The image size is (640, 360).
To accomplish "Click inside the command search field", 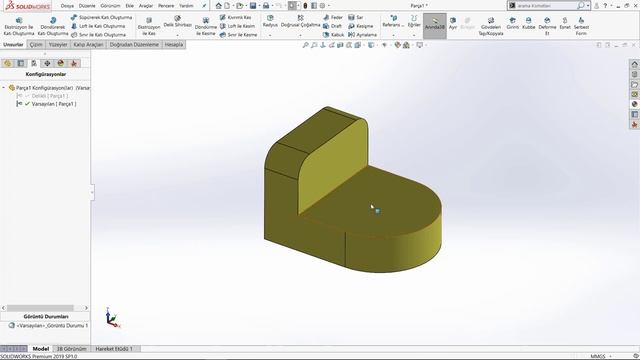I will tap(545, 6).
